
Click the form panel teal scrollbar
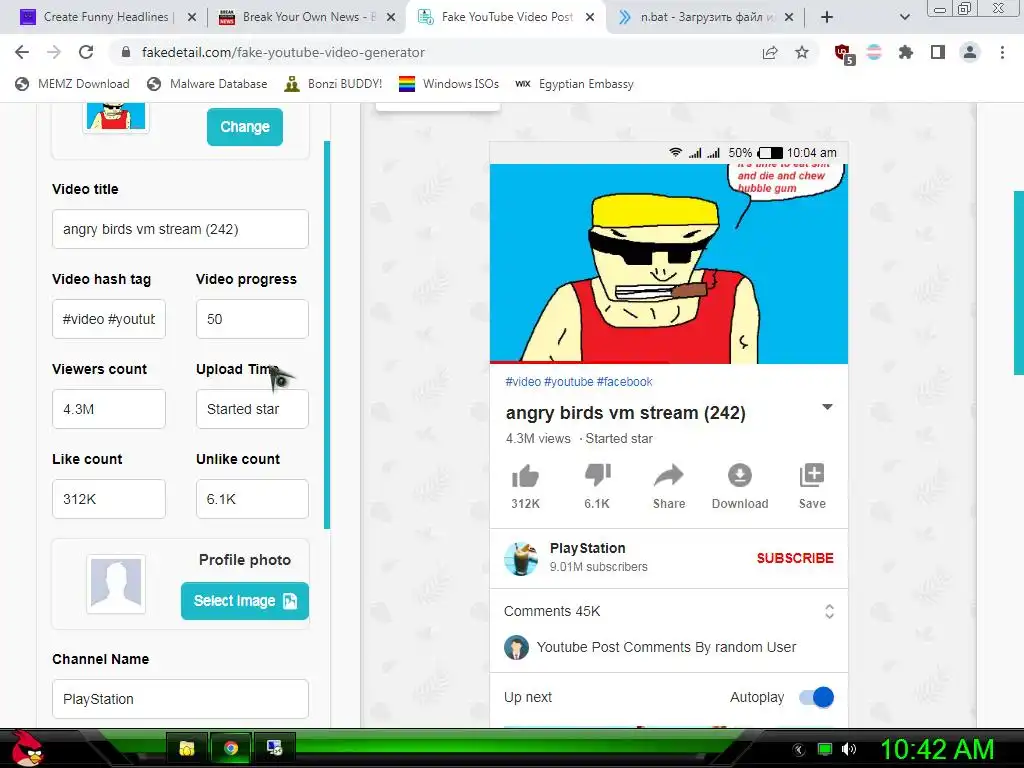pos(327,334)
